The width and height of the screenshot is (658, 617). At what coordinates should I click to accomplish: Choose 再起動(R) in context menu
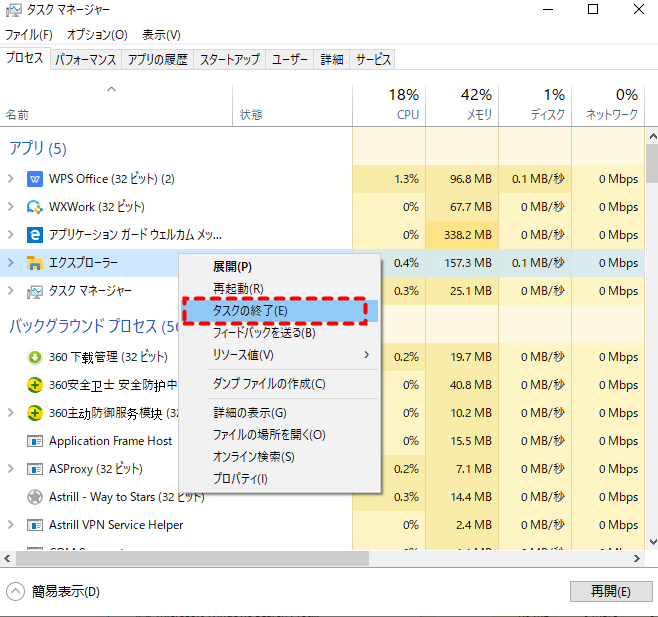(x=279, y=289)
